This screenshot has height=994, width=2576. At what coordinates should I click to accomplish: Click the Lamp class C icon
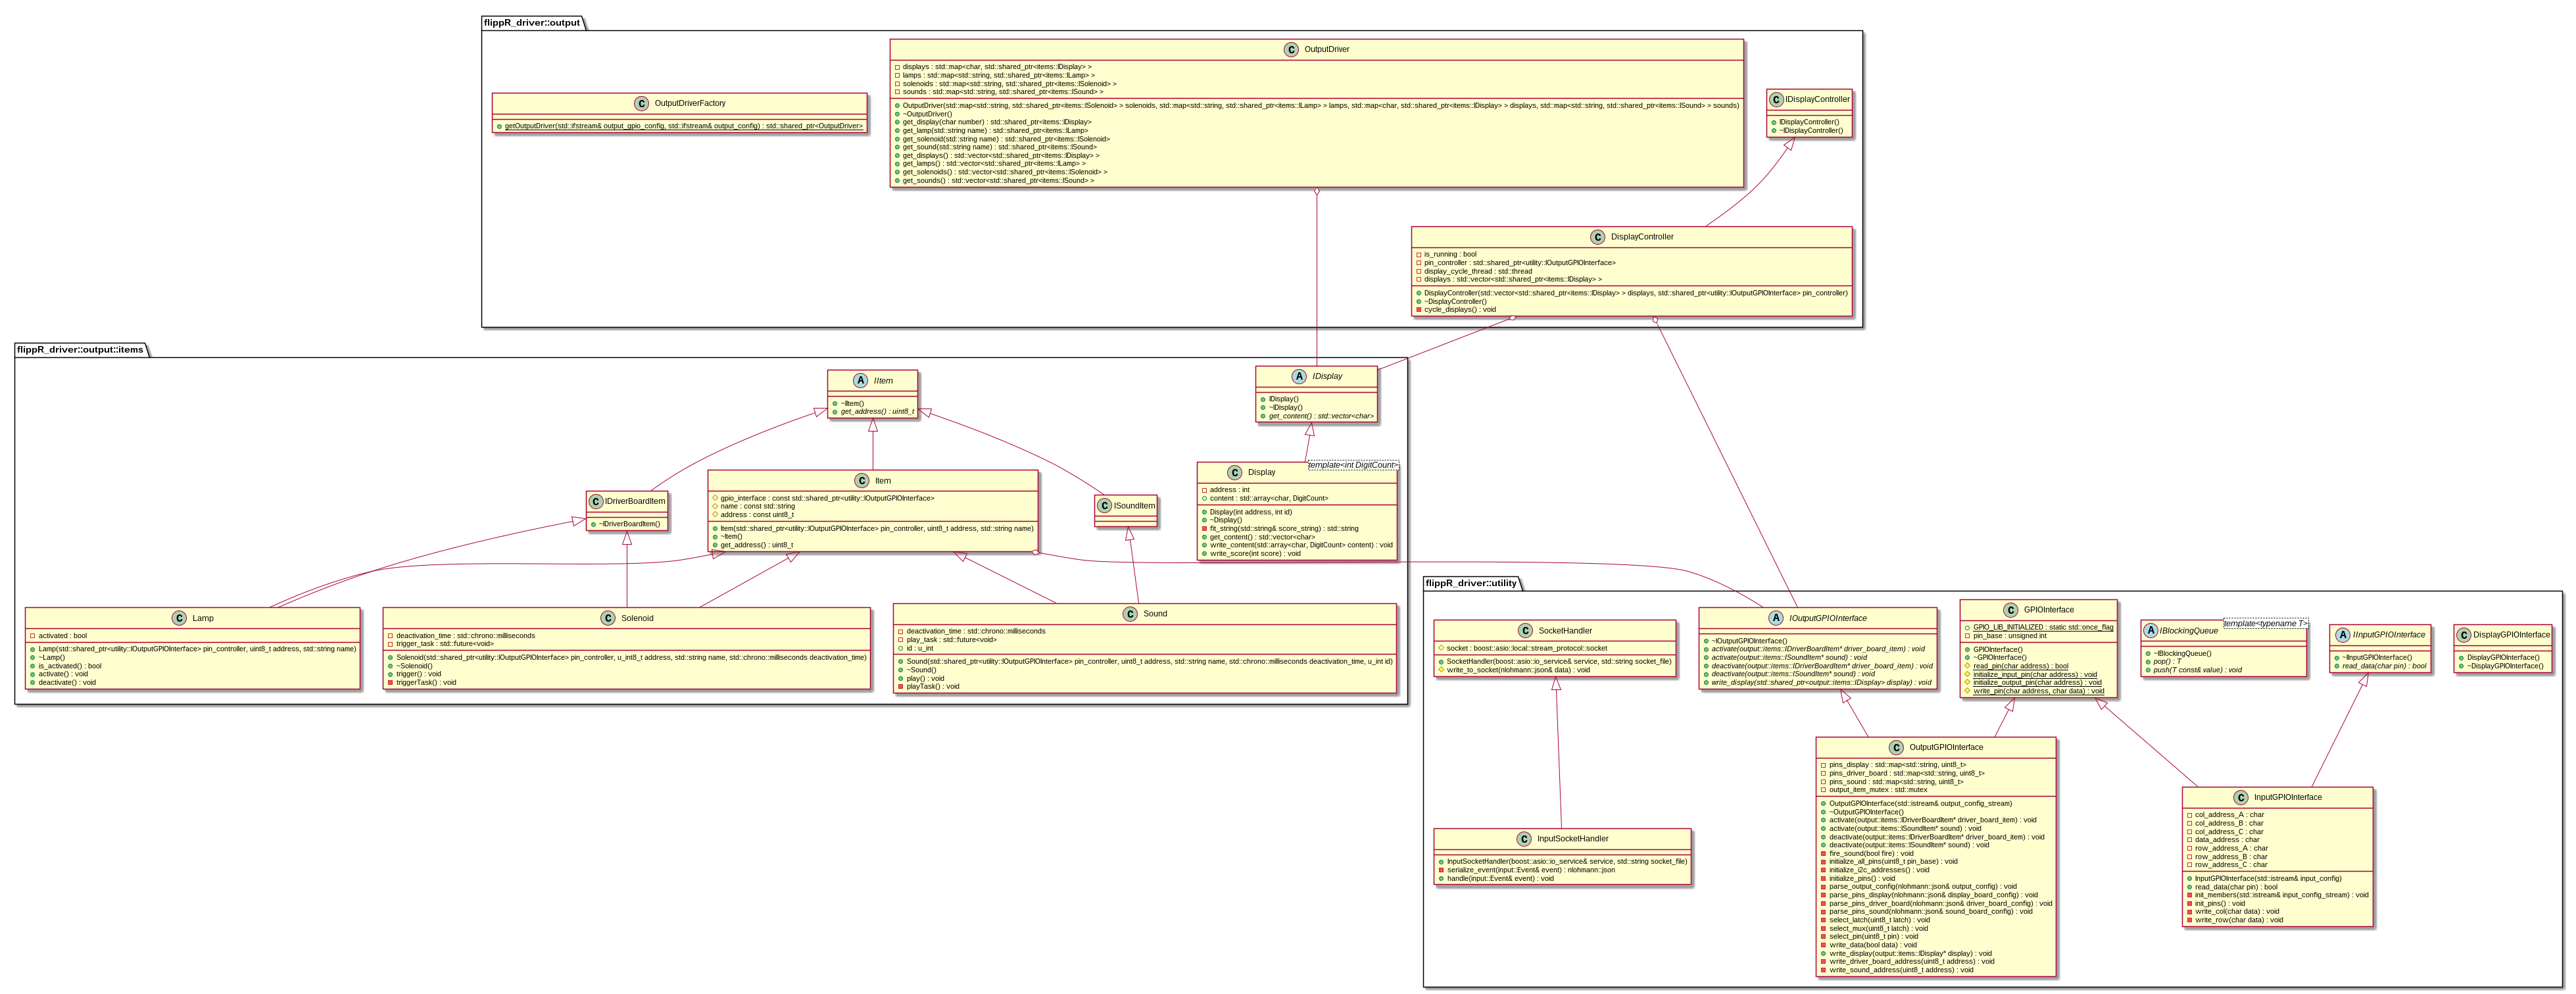click(x=179, y=618)
